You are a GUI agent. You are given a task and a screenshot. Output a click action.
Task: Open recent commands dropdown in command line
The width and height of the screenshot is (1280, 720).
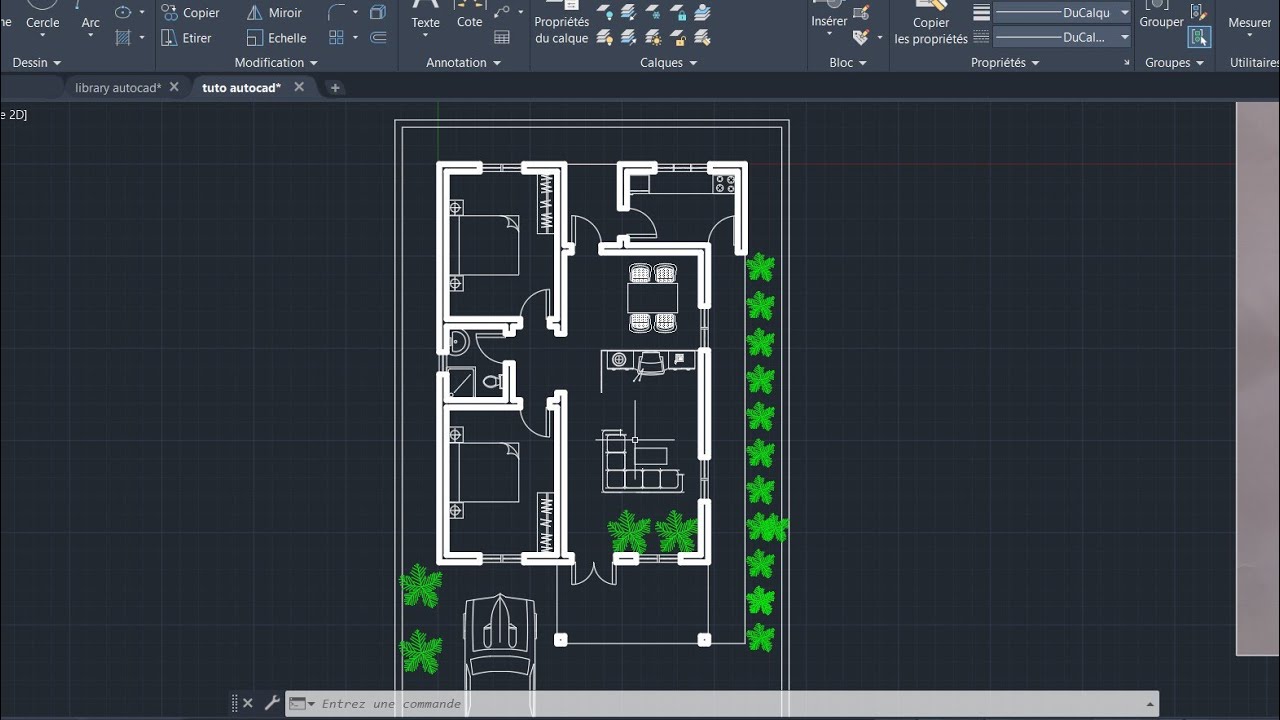(311, 704)
